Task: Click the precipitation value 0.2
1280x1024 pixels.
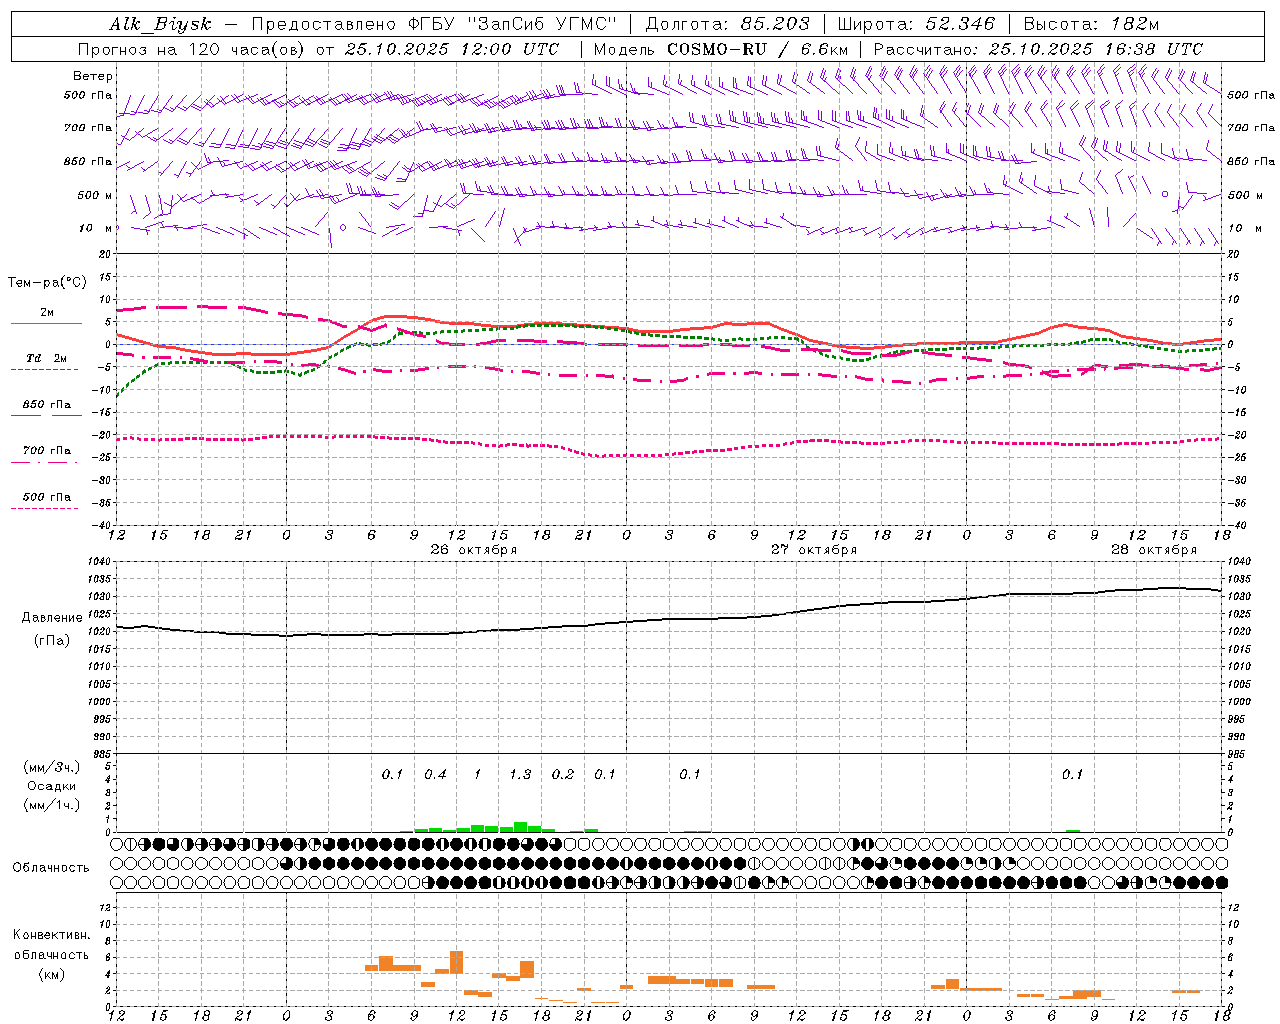Action: pyautogui.click(x=563, y=775)
